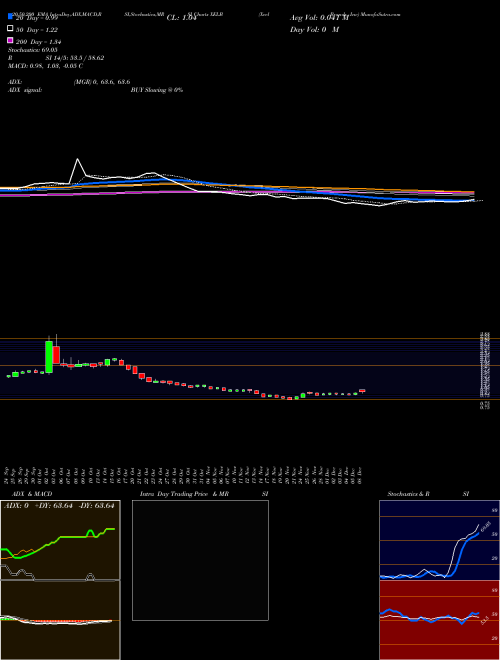Click the rotated 69.03 label on the stochastics line
Viewport: 500px width, 660px height.
485,526
